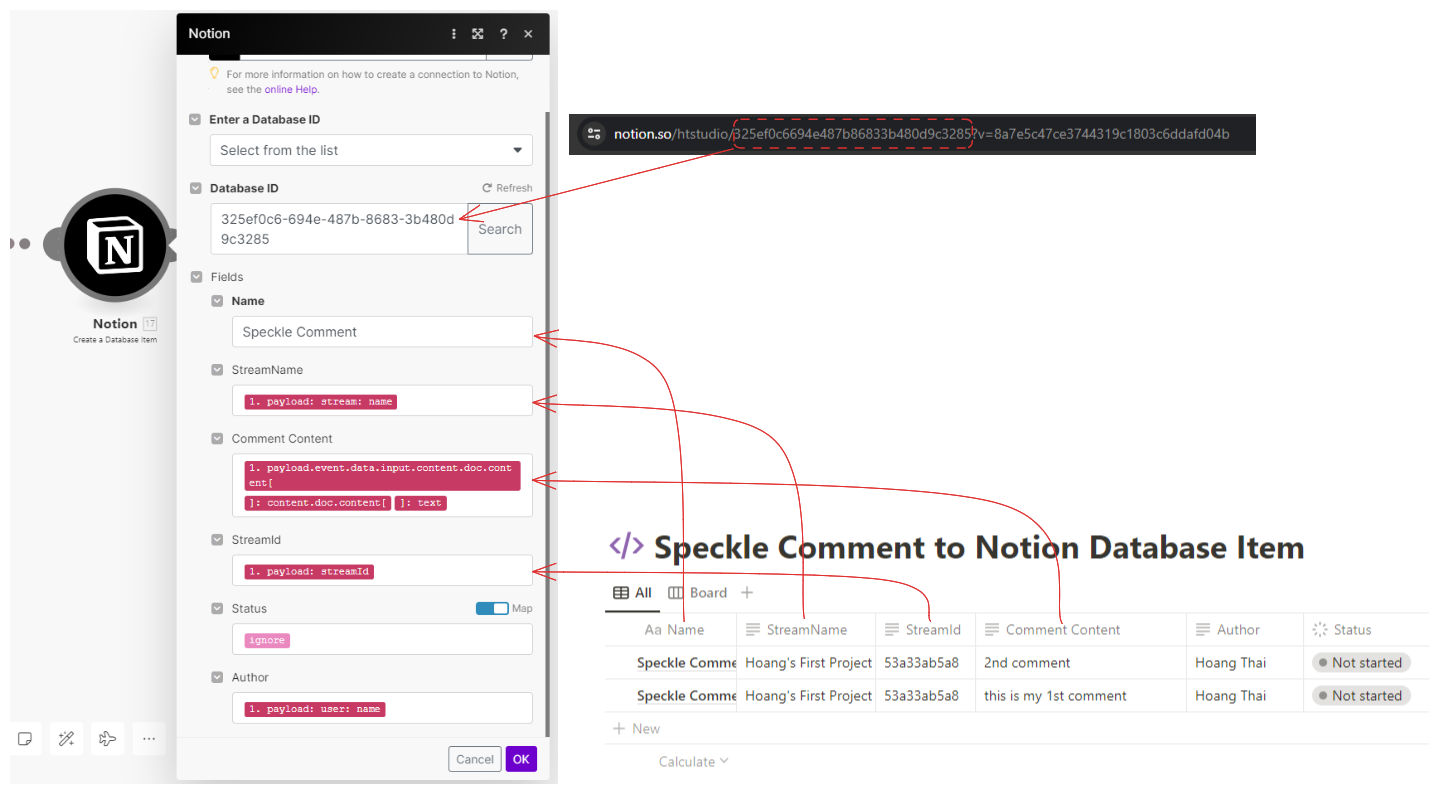The width and height of the screenshot is (1439, 794).
Task: Switch the Status Map toggle
Action: pos(492,608)
